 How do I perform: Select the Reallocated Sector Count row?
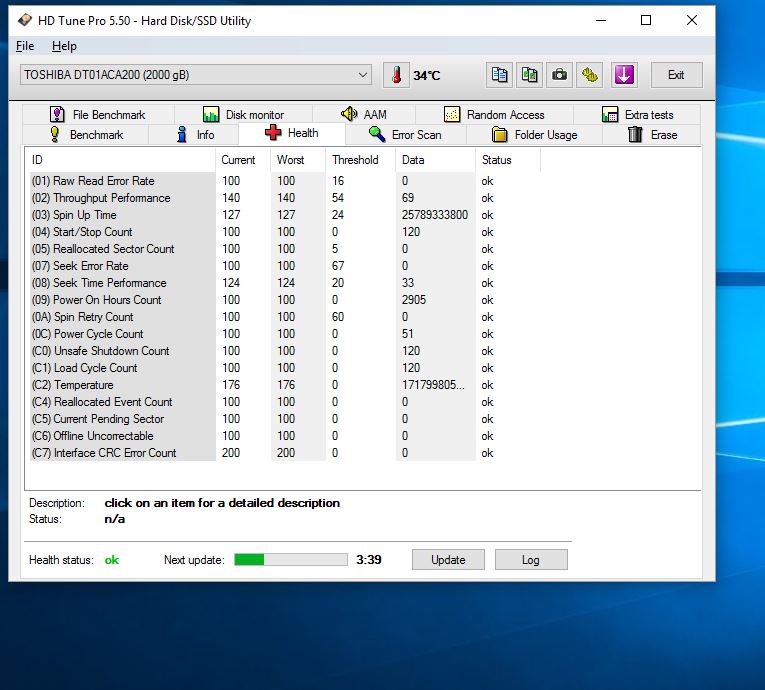pos(115,249)
